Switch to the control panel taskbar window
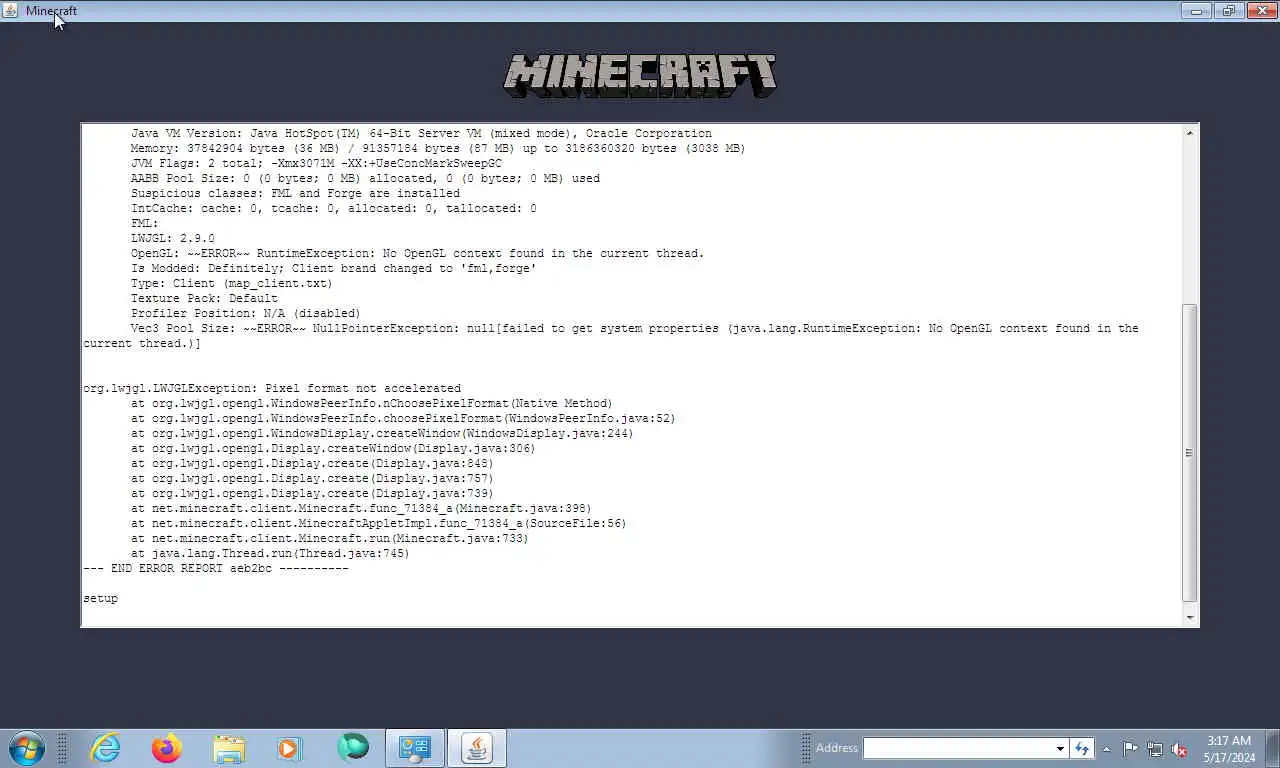Screen dimensions: 1280x768 point(414,748)
